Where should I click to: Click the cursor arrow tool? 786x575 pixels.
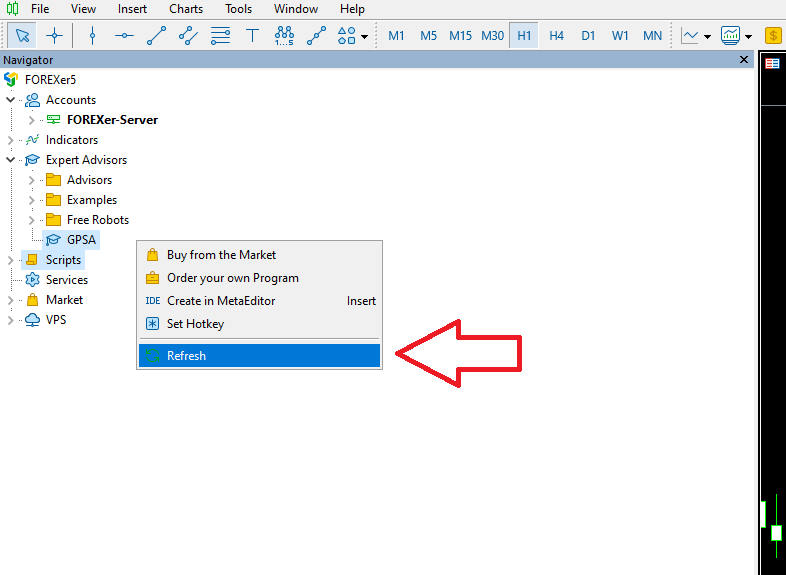tap(23, 36)
